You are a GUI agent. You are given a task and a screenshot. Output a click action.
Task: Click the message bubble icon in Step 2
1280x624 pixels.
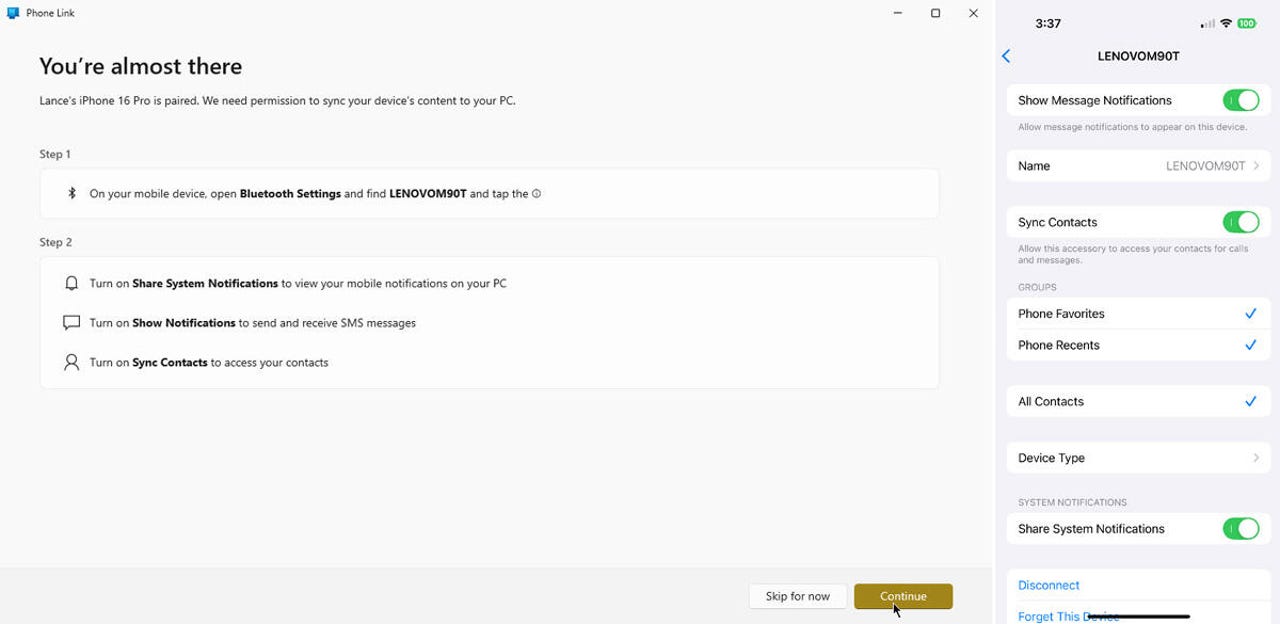point(71,323)
